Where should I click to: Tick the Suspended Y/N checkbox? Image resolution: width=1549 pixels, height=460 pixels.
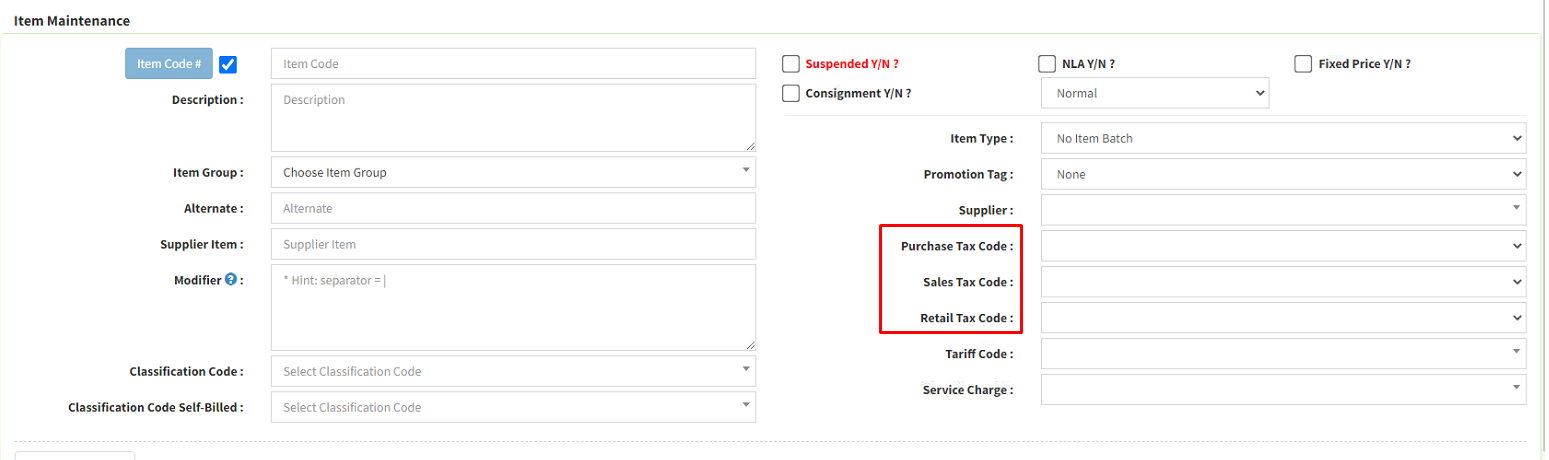[x=791, y=64]
